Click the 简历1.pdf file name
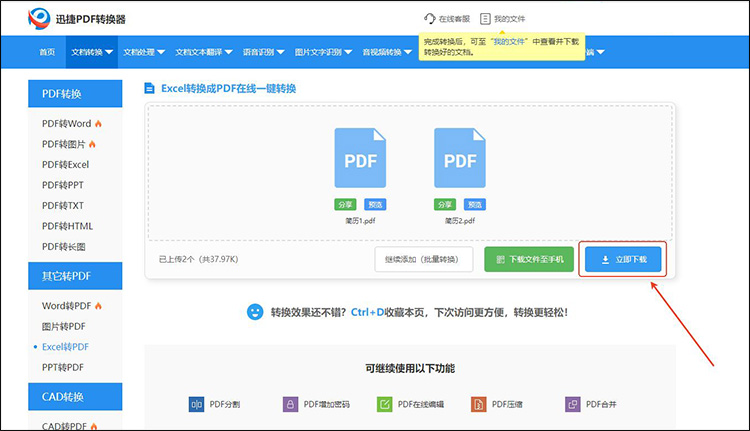 pyautogui.click(x=360, y=221)
